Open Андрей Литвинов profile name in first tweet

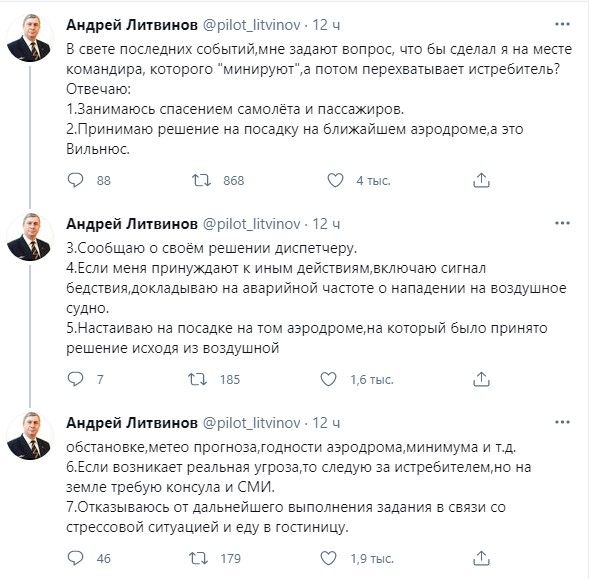[132, 25]
